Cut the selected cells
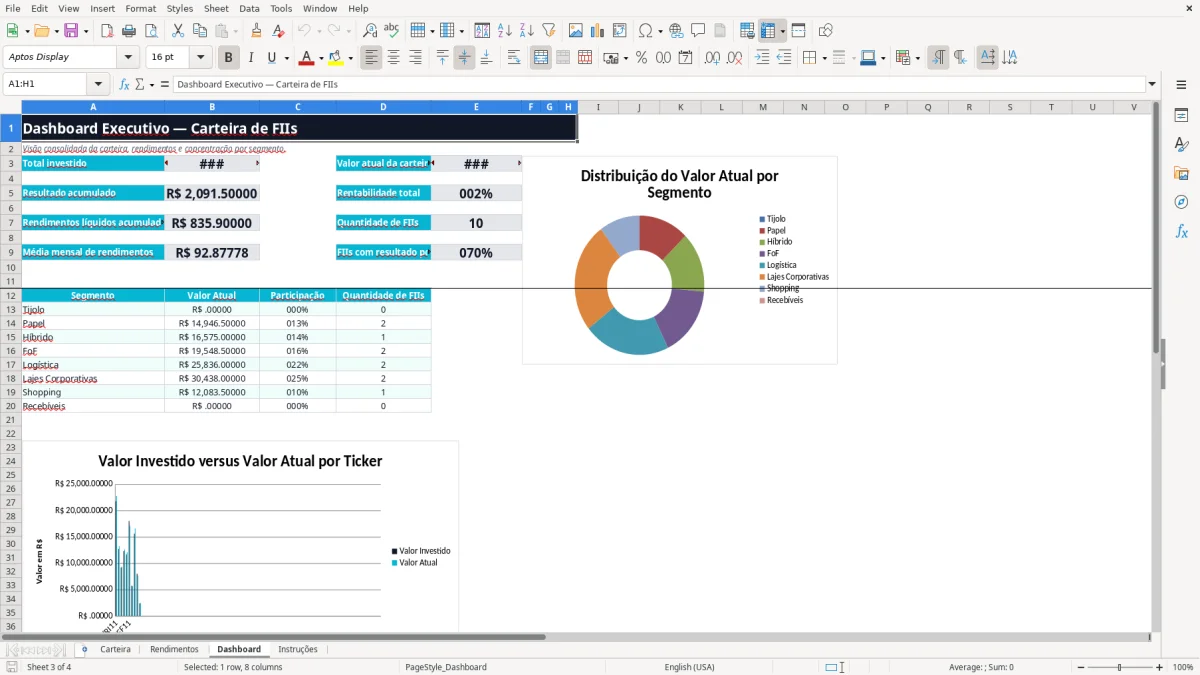Viewport: 1200px width, 675px height. (177, 31)
